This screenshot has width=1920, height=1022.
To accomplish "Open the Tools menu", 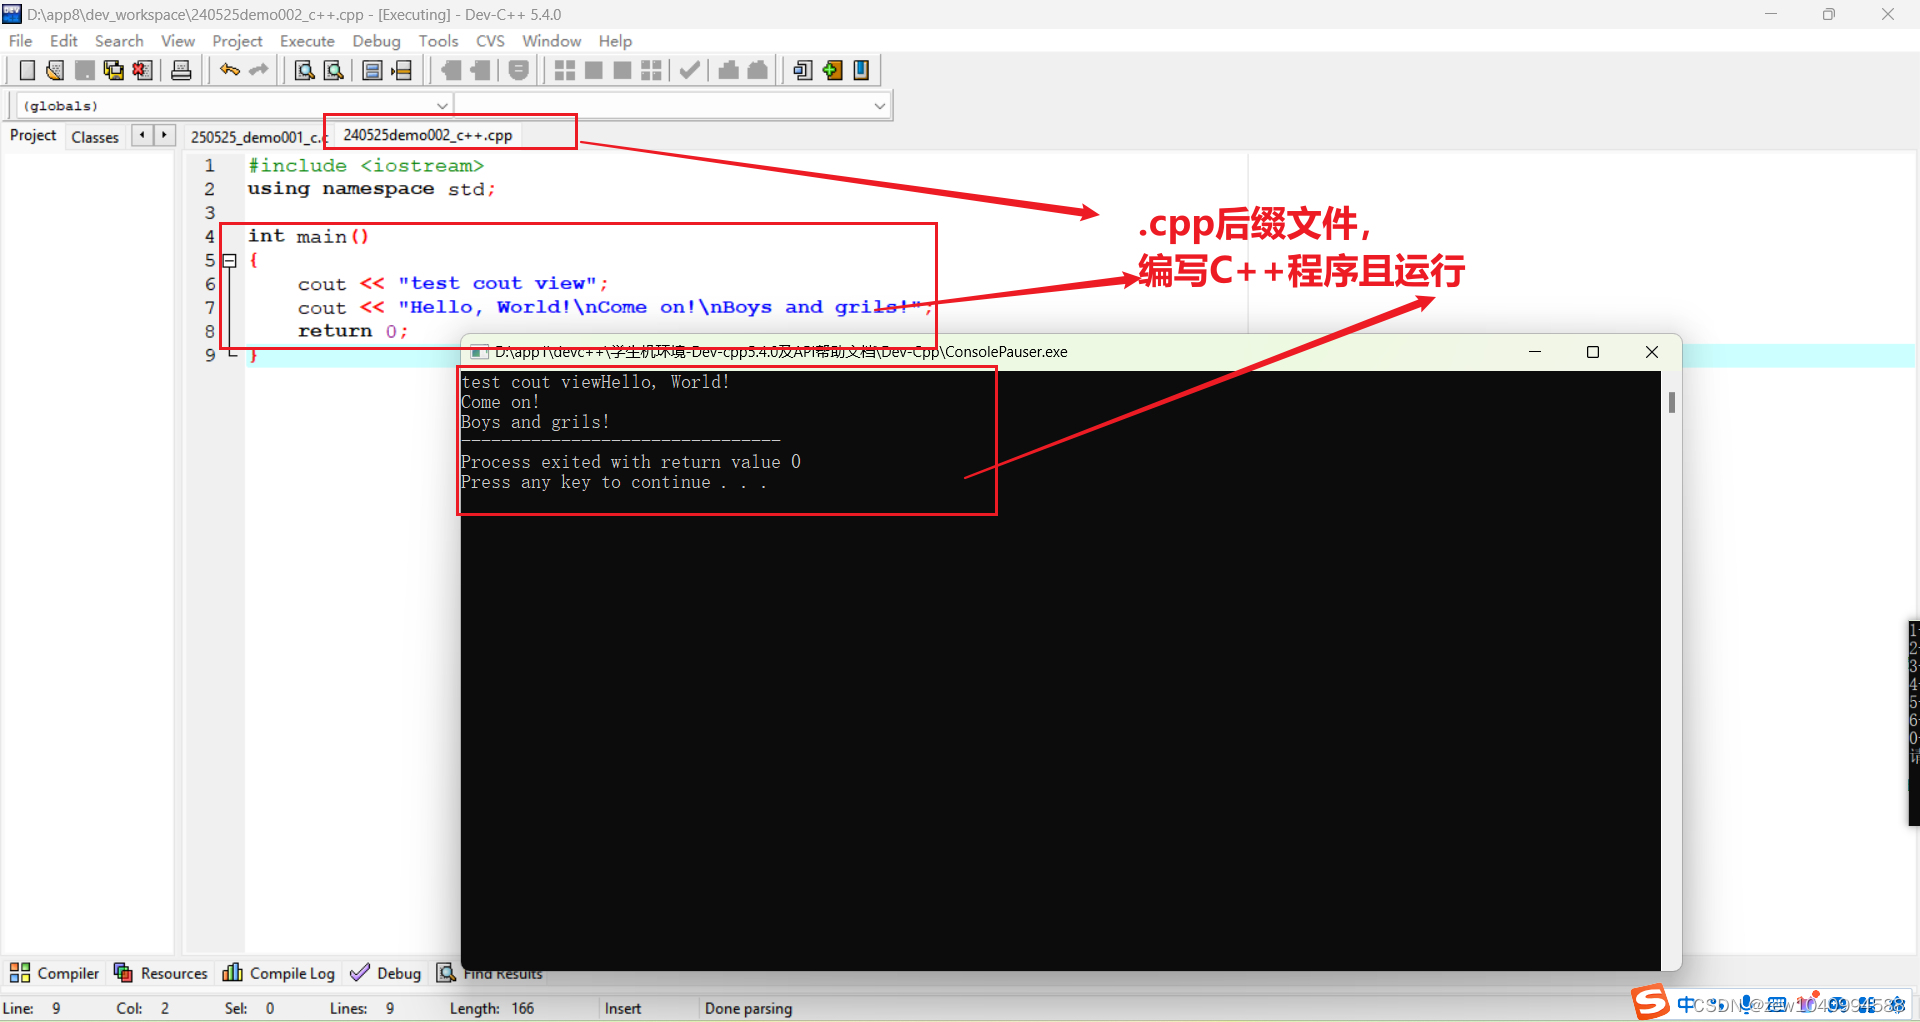I will (x=438, y=41).
